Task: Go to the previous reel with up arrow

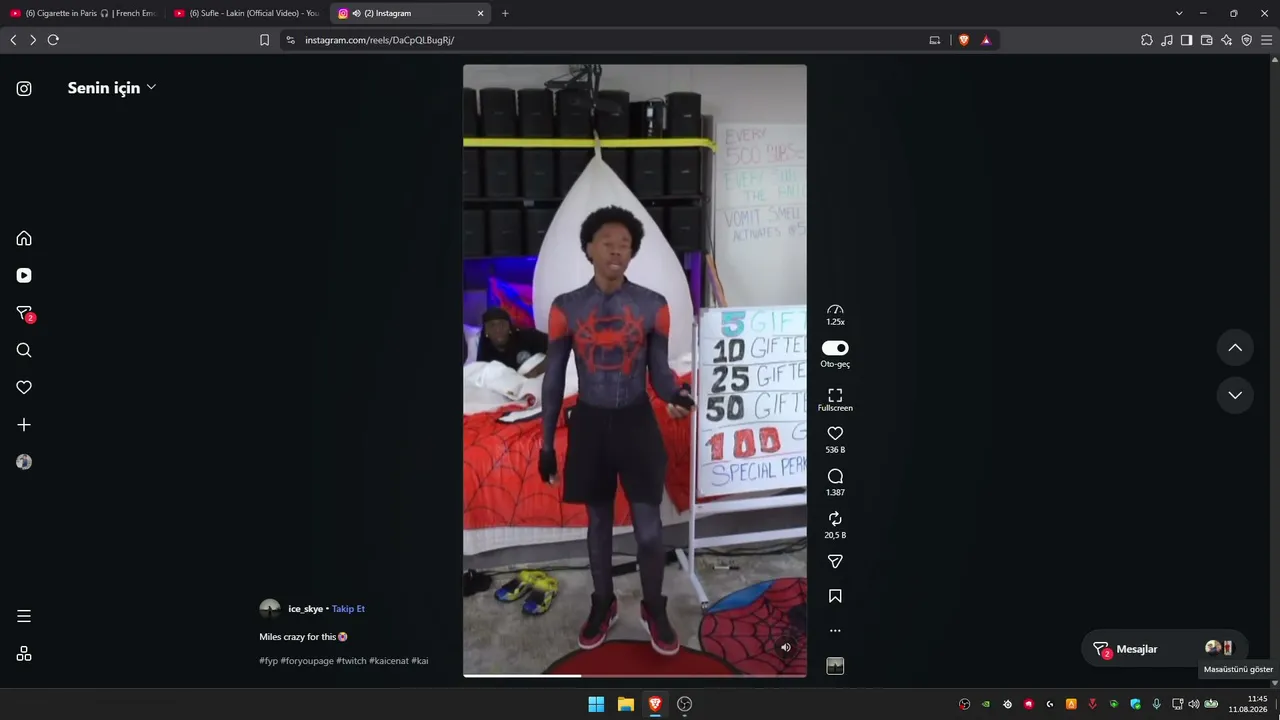Action: point(1235,348)
